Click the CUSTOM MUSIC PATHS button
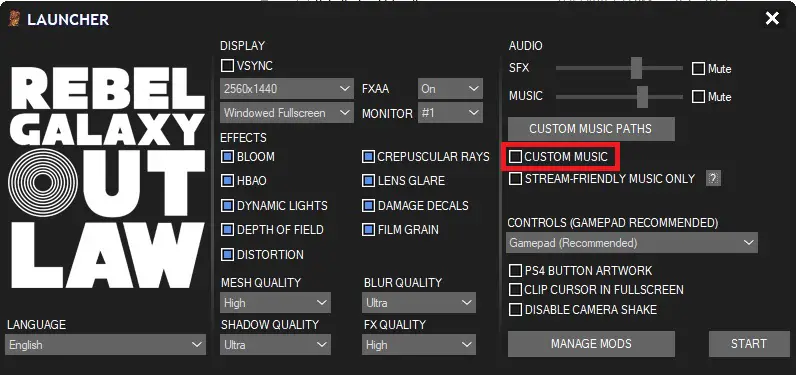The height and width of the screenshot is (375, 796). tap(591, 129)
